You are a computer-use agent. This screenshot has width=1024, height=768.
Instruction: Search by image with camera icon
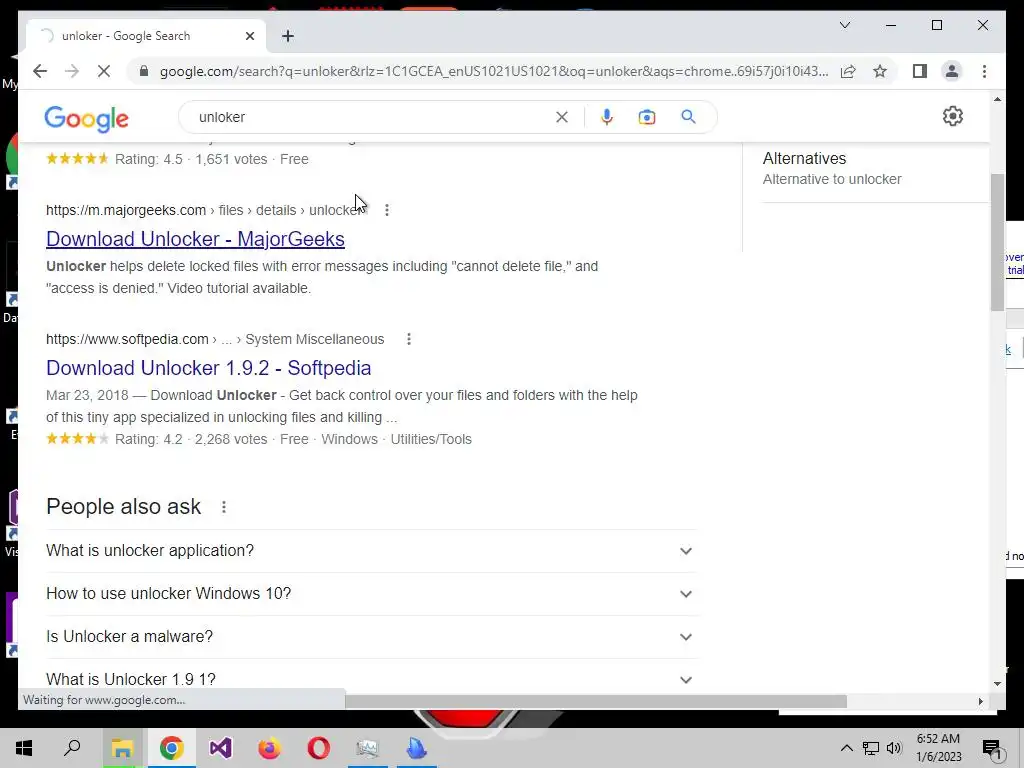point(647,117)
